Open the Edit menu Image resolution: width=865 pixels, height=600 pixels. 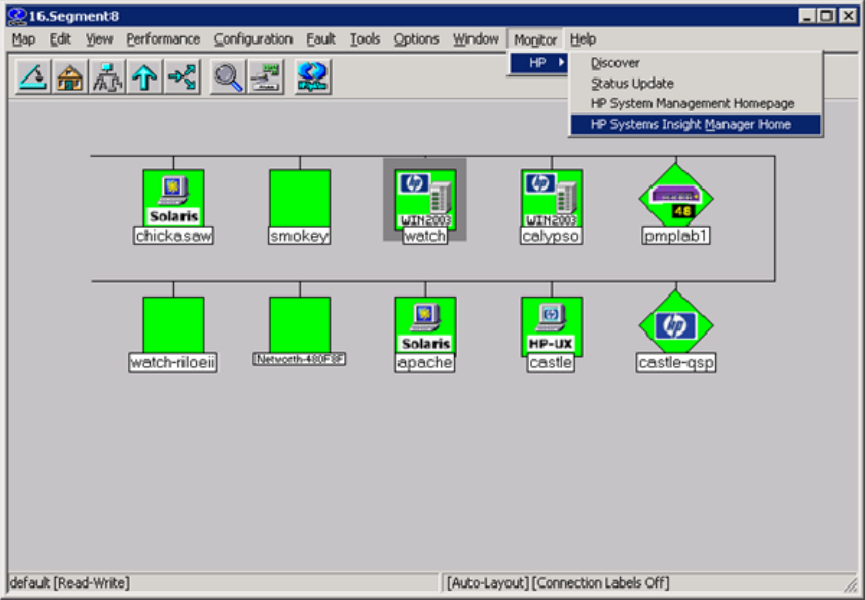click(60, 39)
